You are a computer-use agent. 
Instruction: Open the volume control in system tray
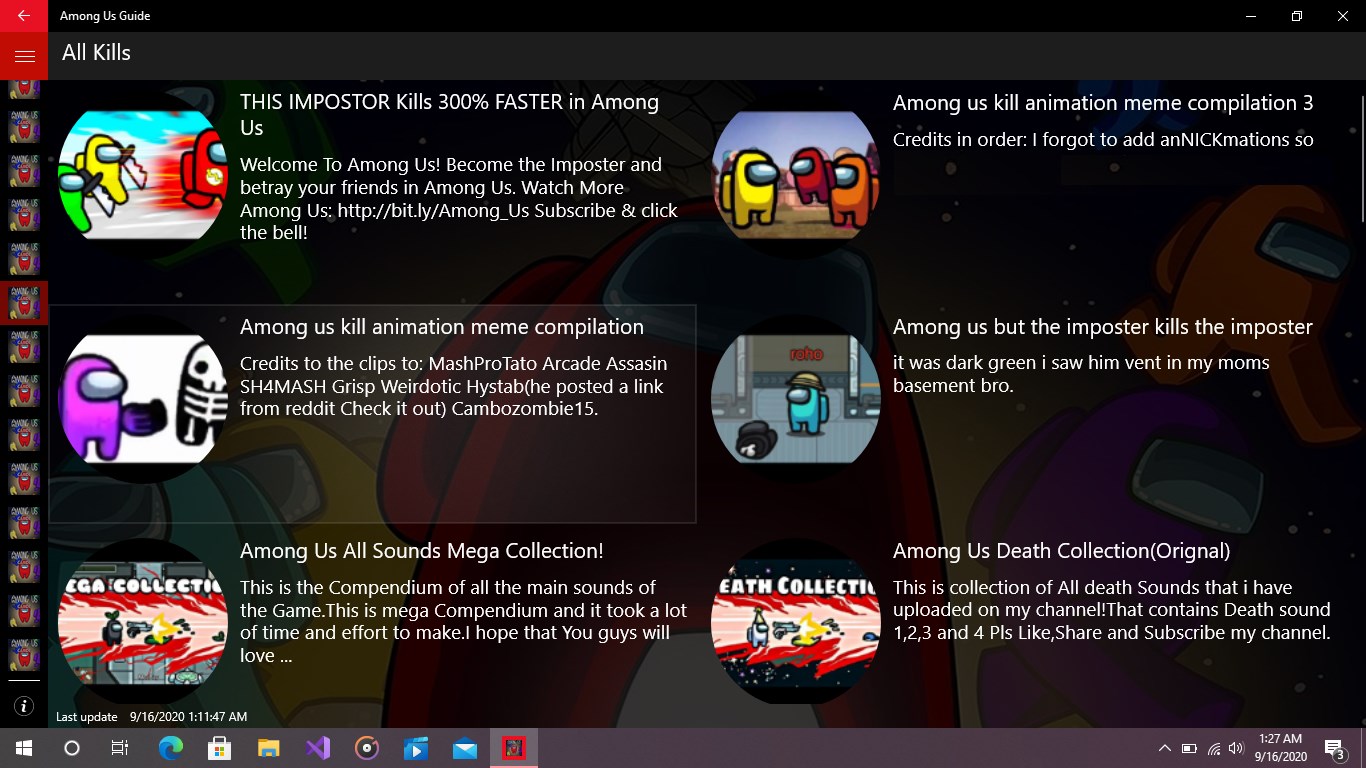coord(1236,748)
